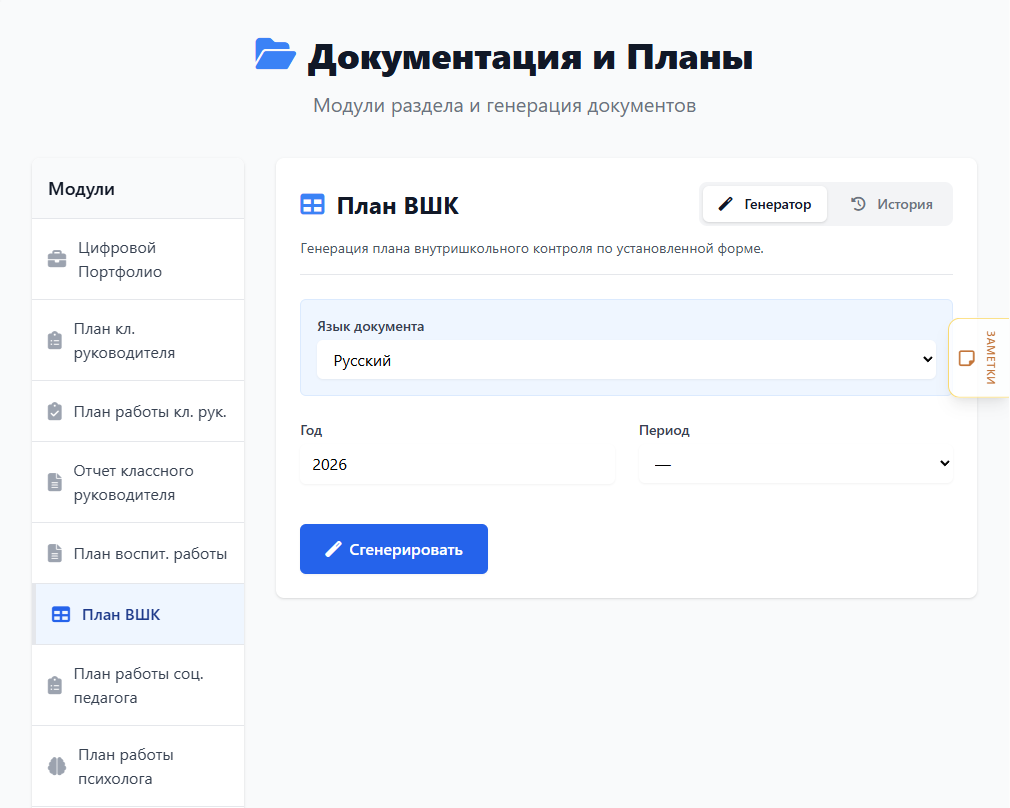Screen dimensions: 1010x808
Task: Open the План кл. руководителя module
Action: coord(138,340)
